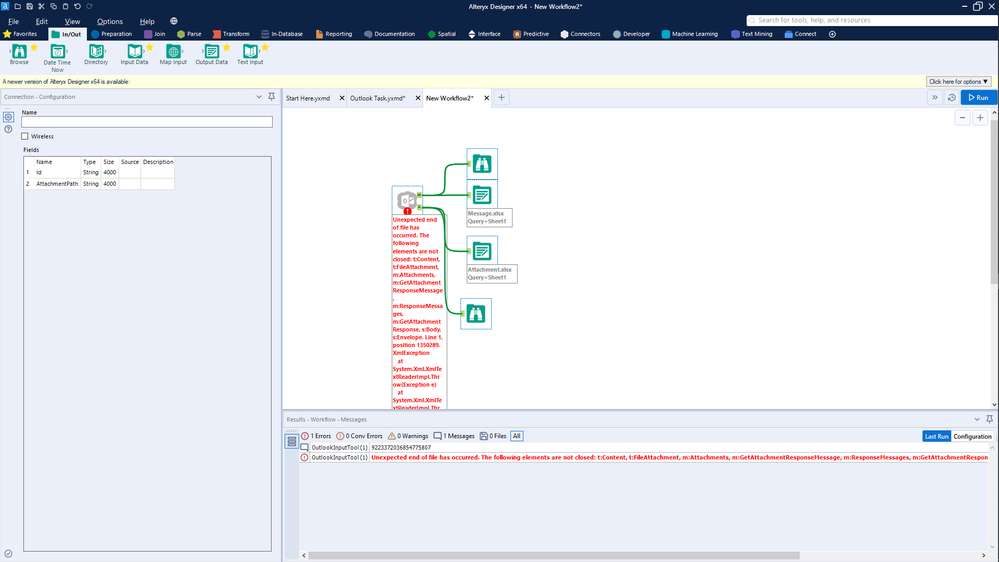The height and width of the screenshot is (562, 999).
Task: Select the Input Data tool
Action: (134, 54)
